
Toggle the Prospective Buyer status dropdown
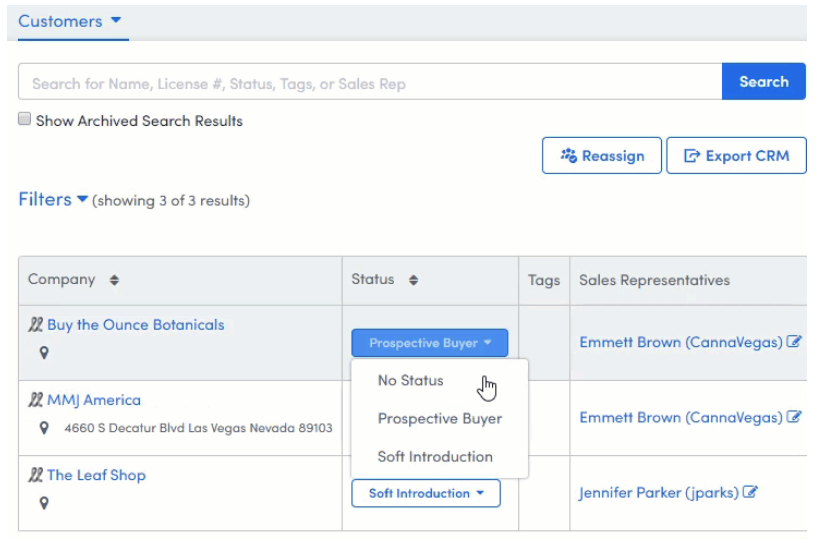[430, 343]
